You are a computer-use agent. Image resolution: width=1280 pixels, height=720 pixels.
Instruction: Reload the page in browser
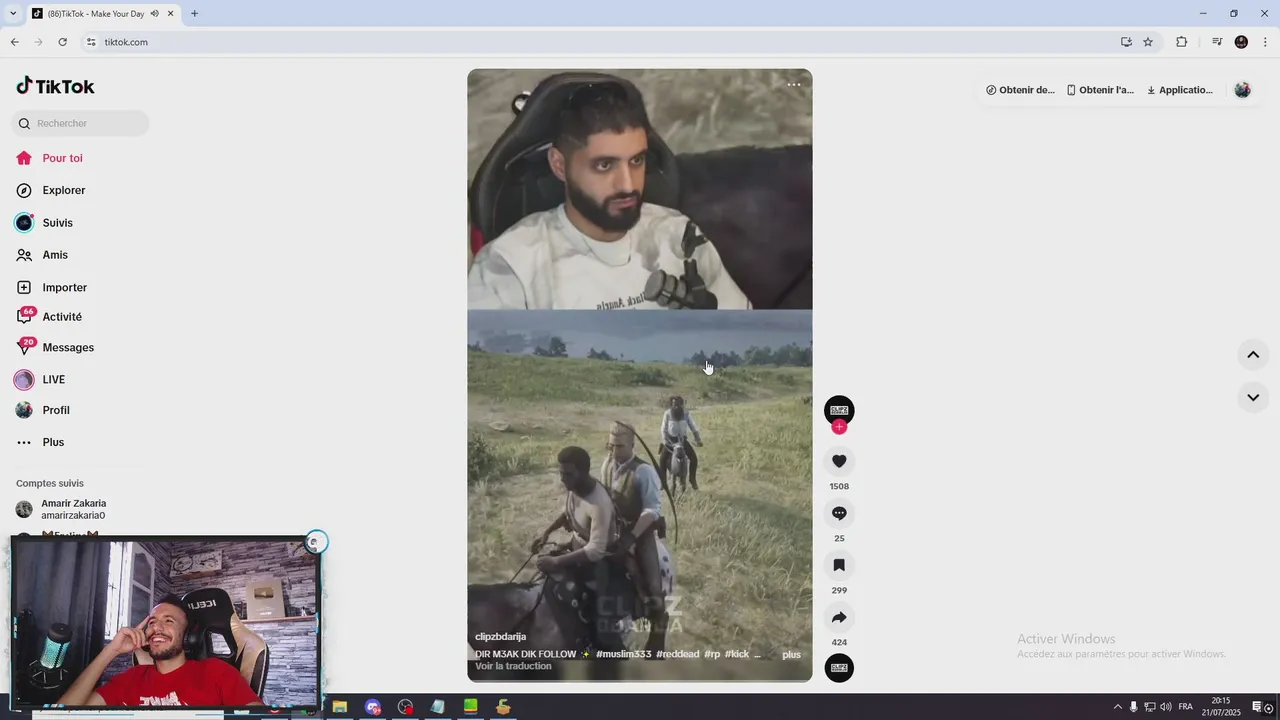pyautogui.click(x=62, y=42)
